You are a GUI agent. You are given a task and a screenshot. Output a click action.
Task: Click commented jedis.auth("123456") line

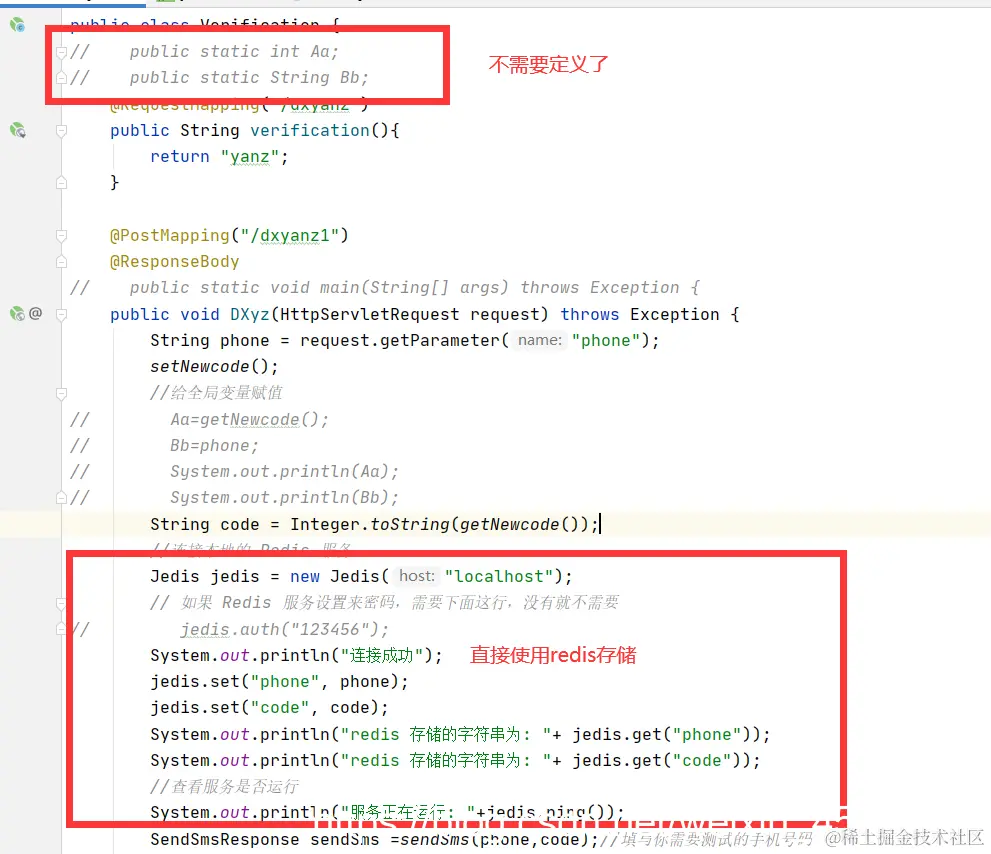tap(284, 630)
